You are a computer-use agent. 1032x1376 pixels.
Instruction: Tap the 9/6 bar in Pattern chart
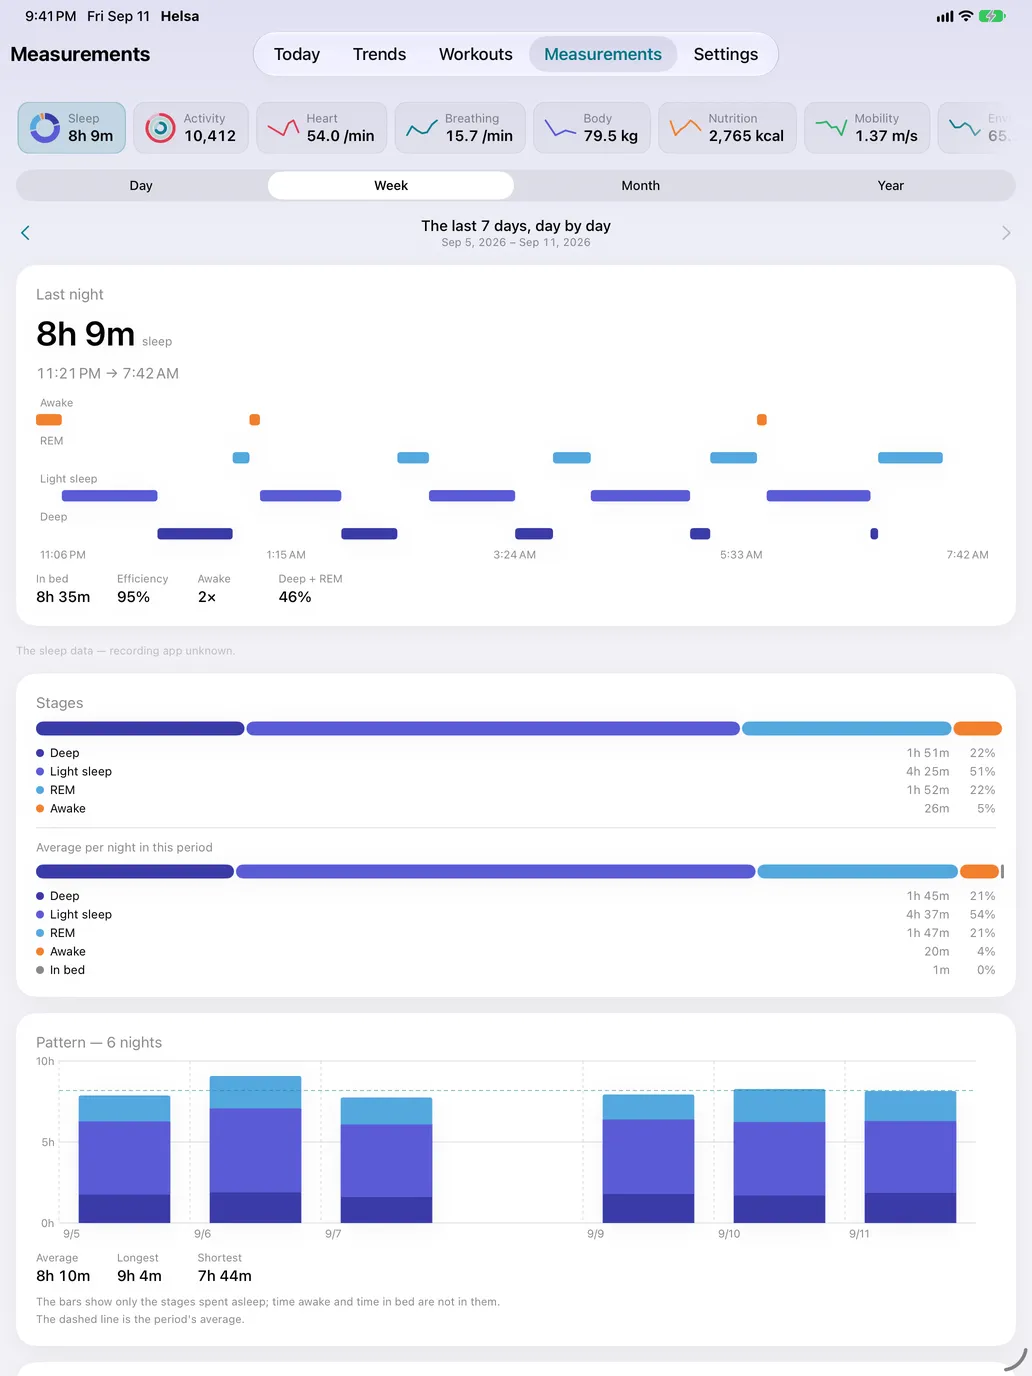point(255,1149)
